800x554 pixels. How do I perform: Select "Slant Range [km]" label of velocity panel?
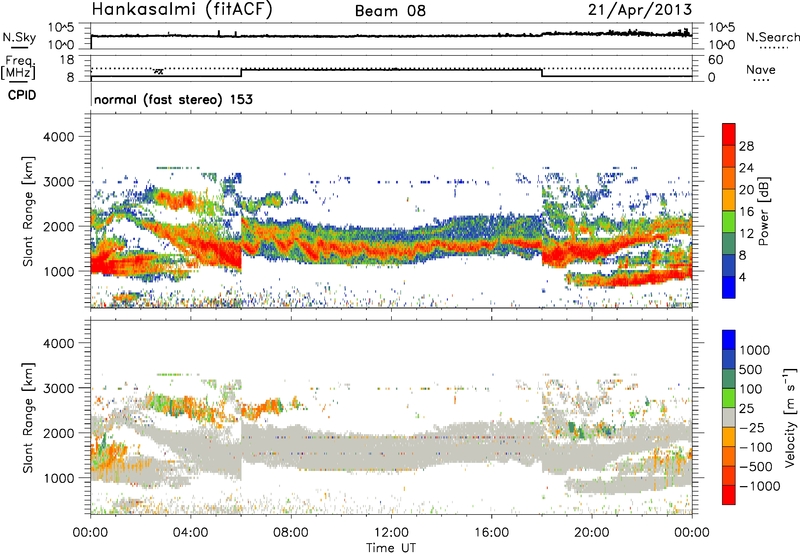[28, 418]
